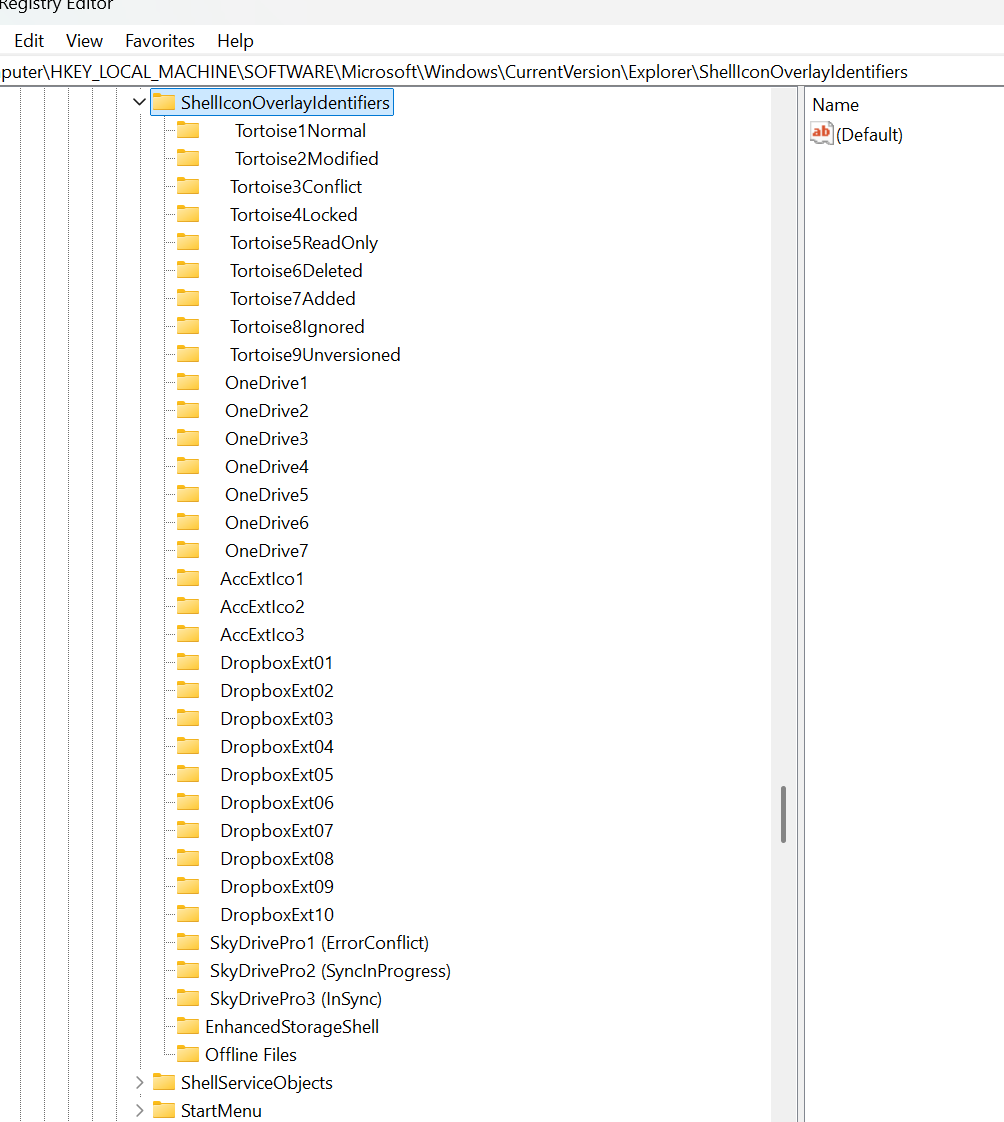This screenshot has width=1004, height=1122.
Task: Click the Offline Files folder icon
Action: click(188, 1055)
